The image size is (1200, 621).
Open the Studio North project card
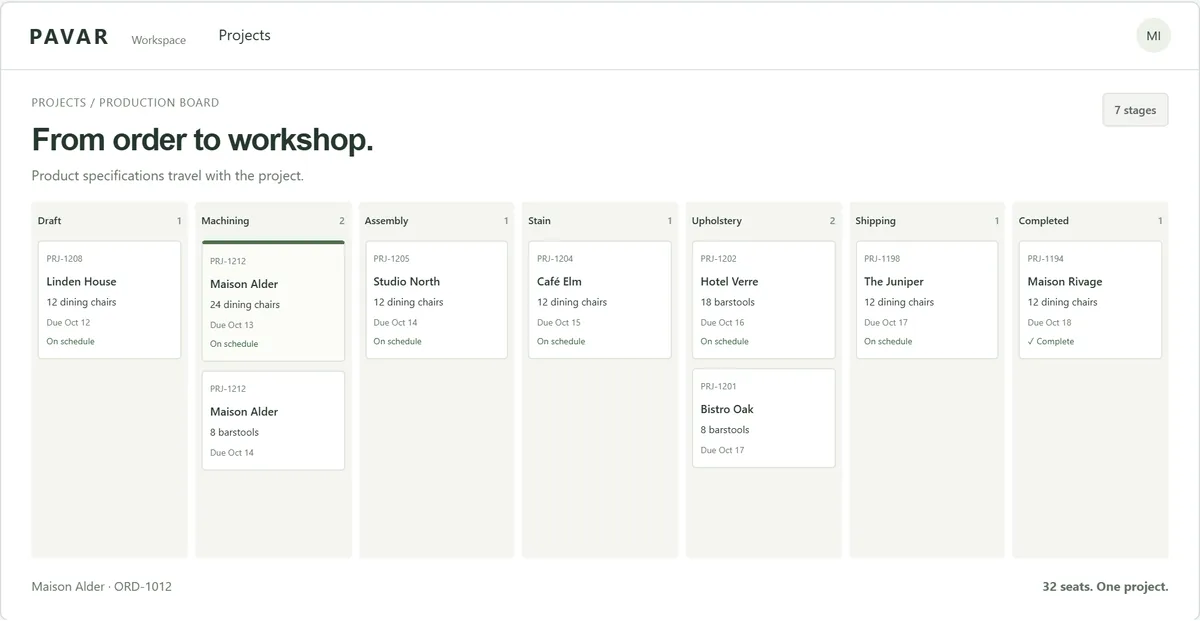[436, 300]
